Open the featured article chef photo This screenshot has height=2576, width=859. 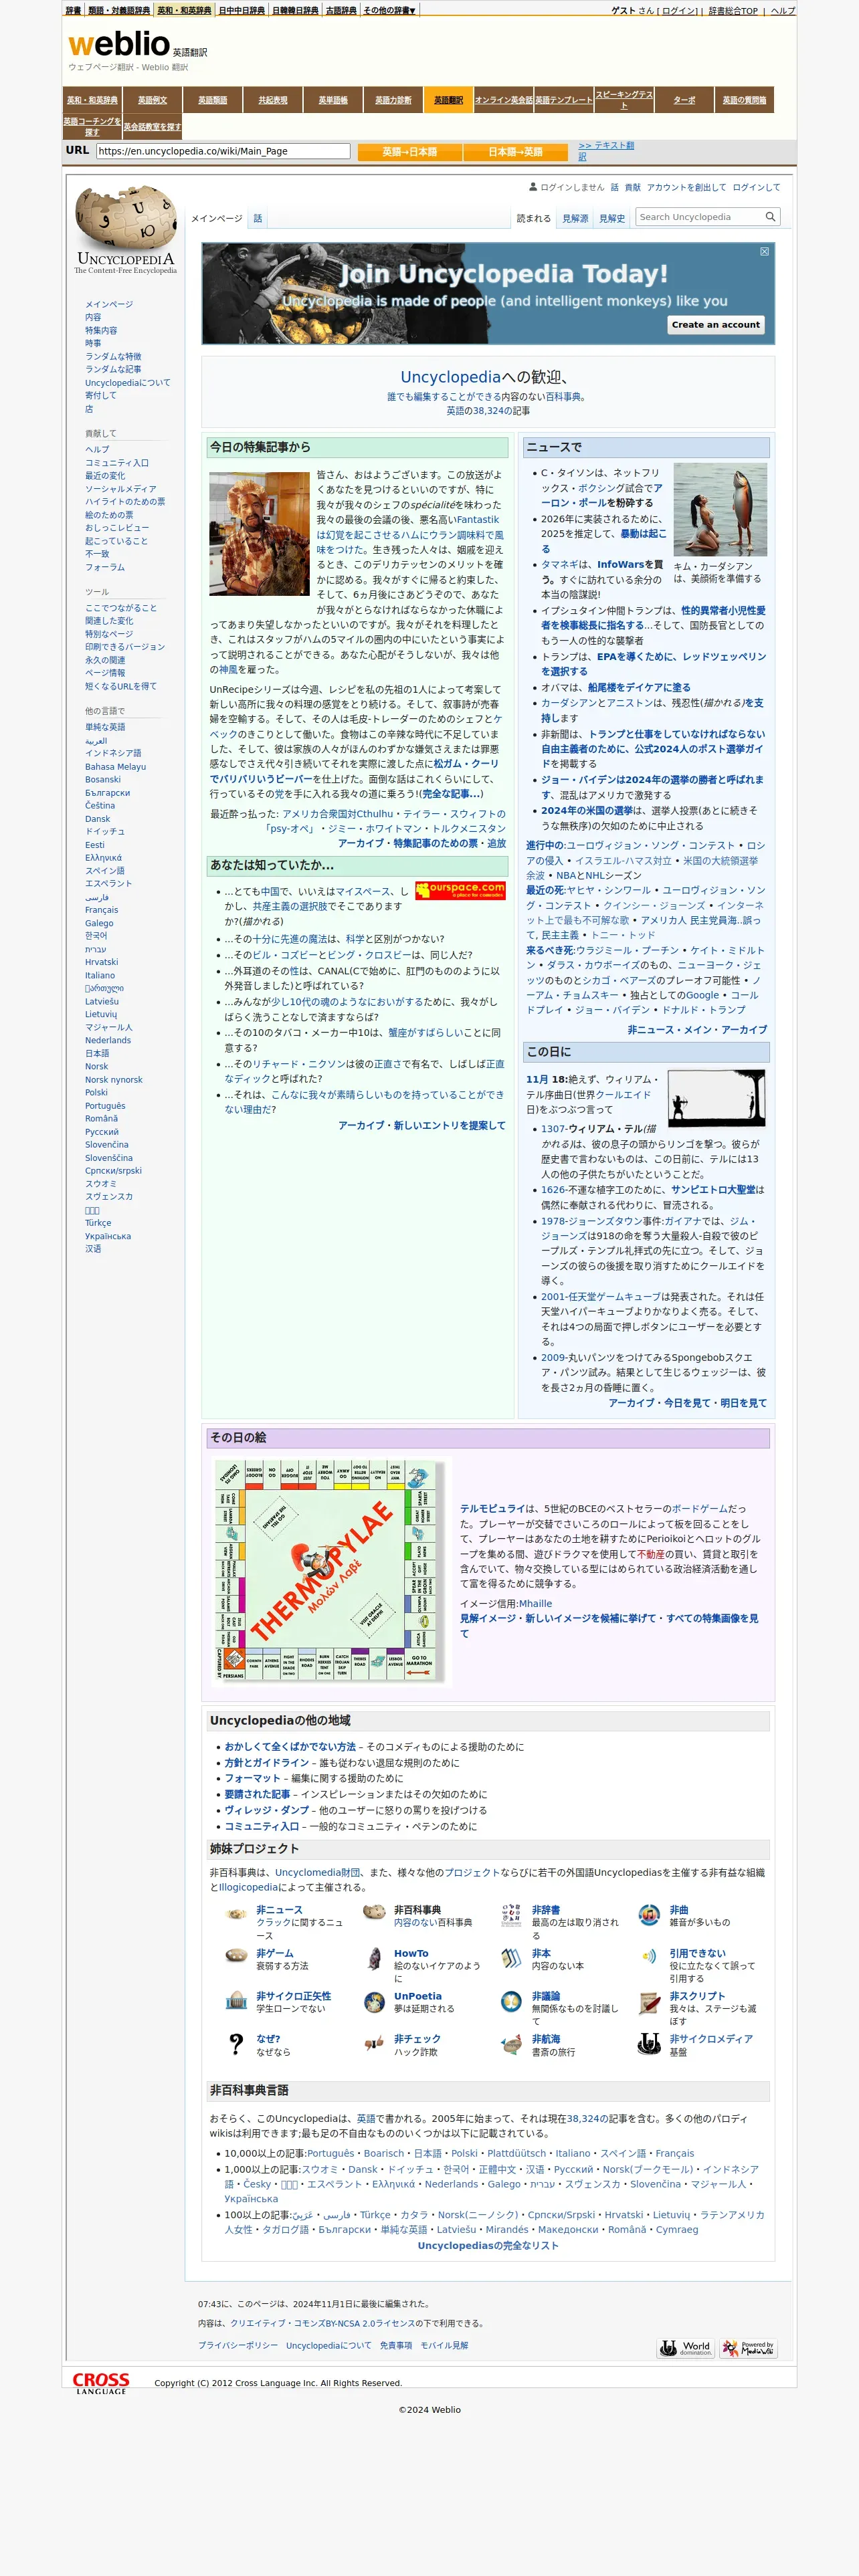click(x=259, y=534)
